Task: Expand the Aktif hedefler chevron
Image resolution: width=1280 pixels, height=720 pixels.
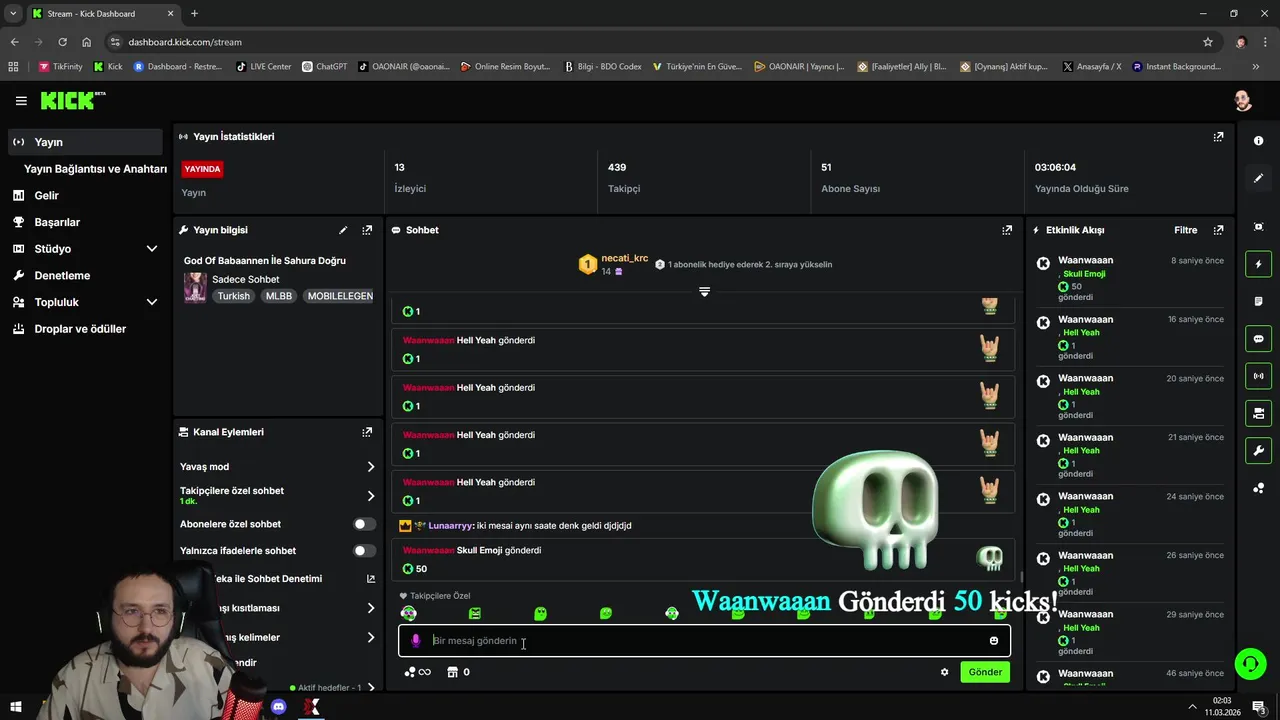Action: [x=371, y=688]
